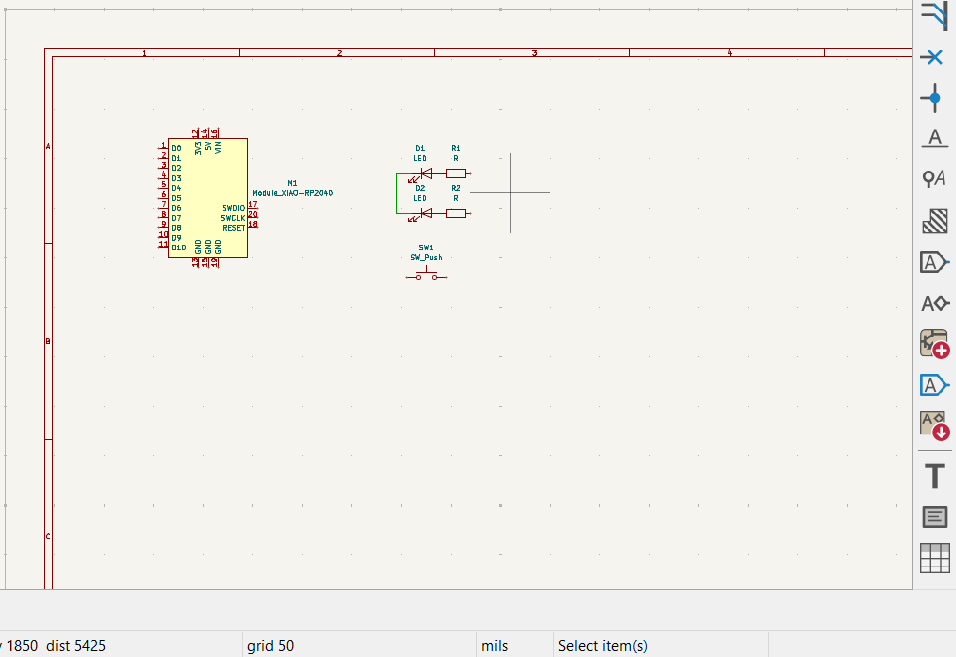Select the junction placement tool

[x=934, y=98]
